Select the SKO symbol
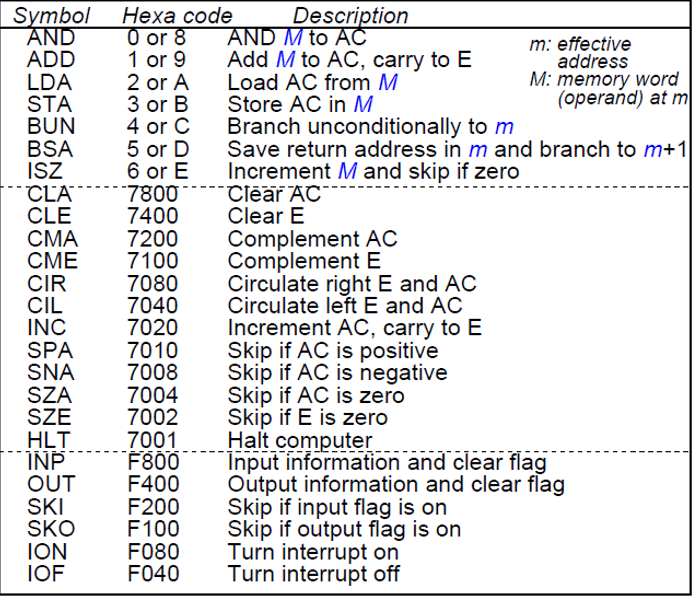 (51, 529)
